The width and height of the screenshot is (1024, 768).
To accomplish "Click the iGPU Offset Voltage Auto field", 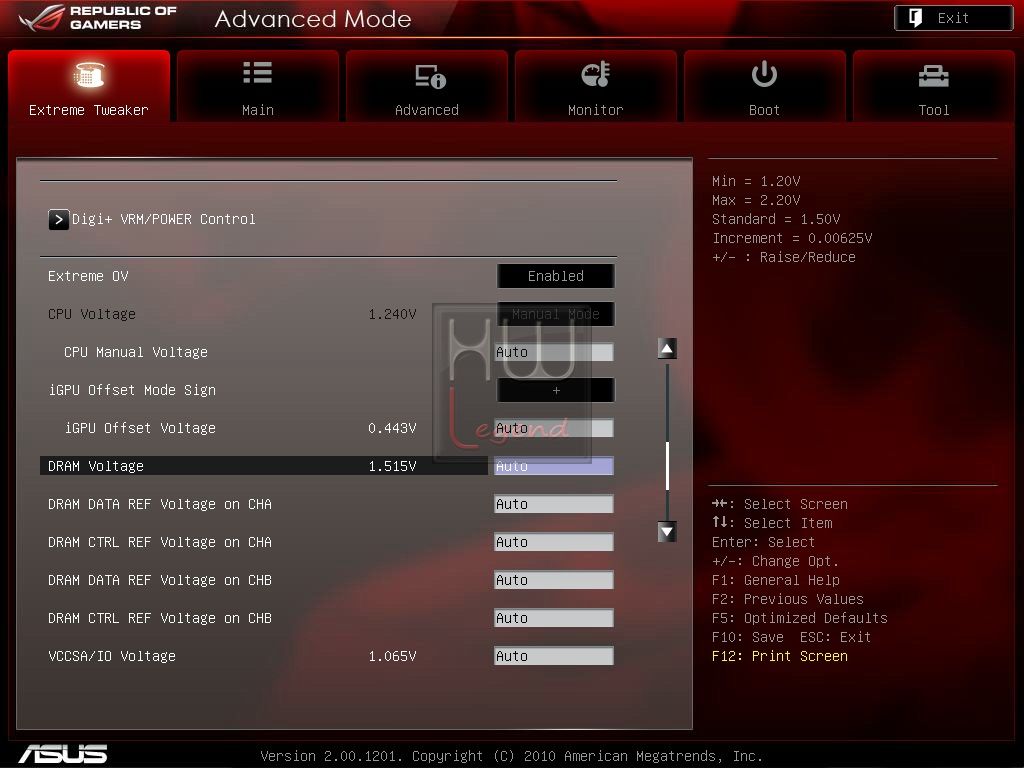I will pyautogui.click(x=554, y=428).
